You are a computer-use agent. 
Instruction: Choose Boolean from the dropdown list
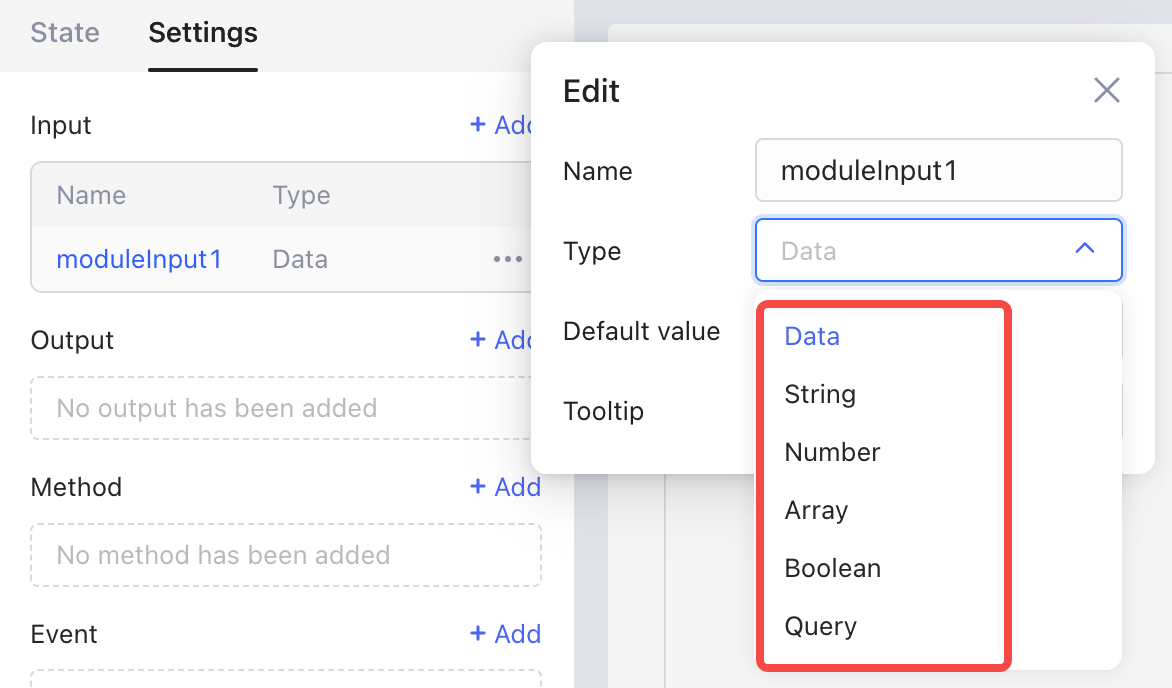(832, 568)
